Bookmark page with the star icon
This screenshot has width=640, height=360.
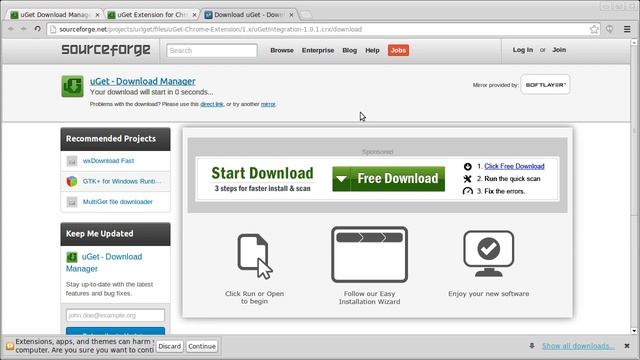point(594,29)
